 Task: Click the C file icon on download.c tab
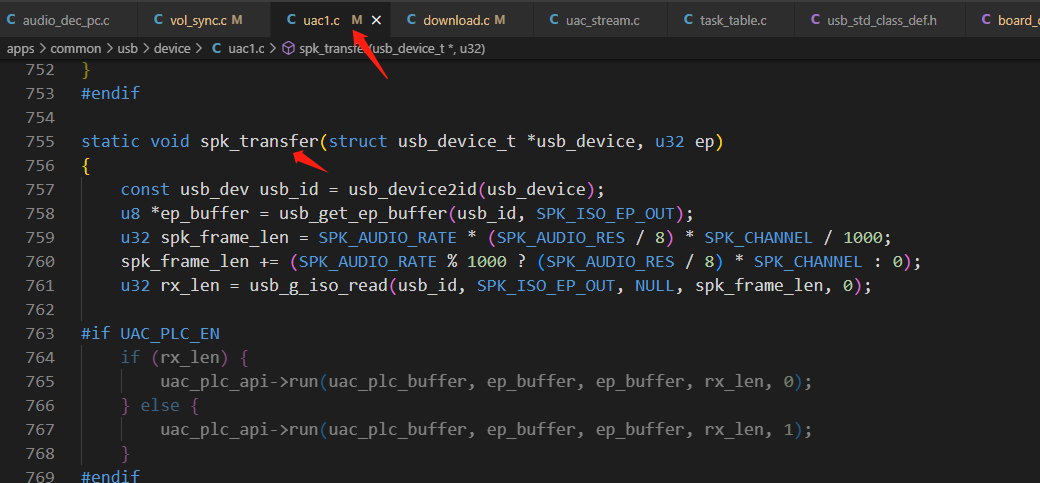[x=411, y=20]
